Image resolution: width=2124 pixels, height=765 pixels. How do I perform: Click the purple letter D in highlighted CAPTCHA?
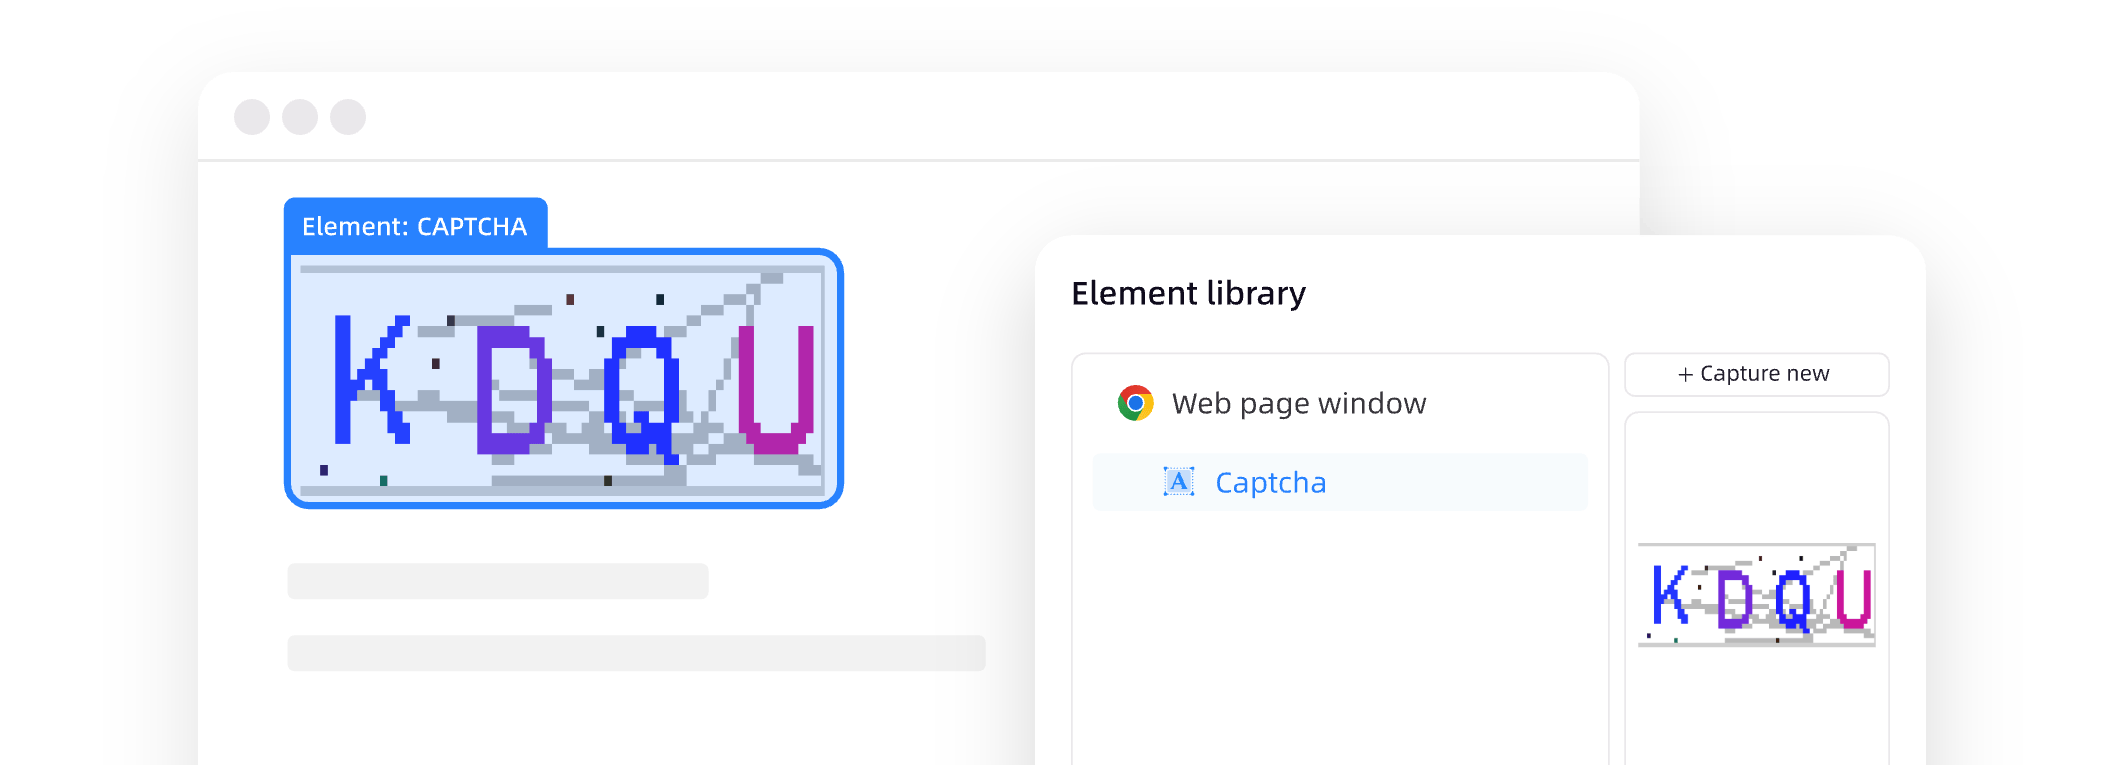512,388
